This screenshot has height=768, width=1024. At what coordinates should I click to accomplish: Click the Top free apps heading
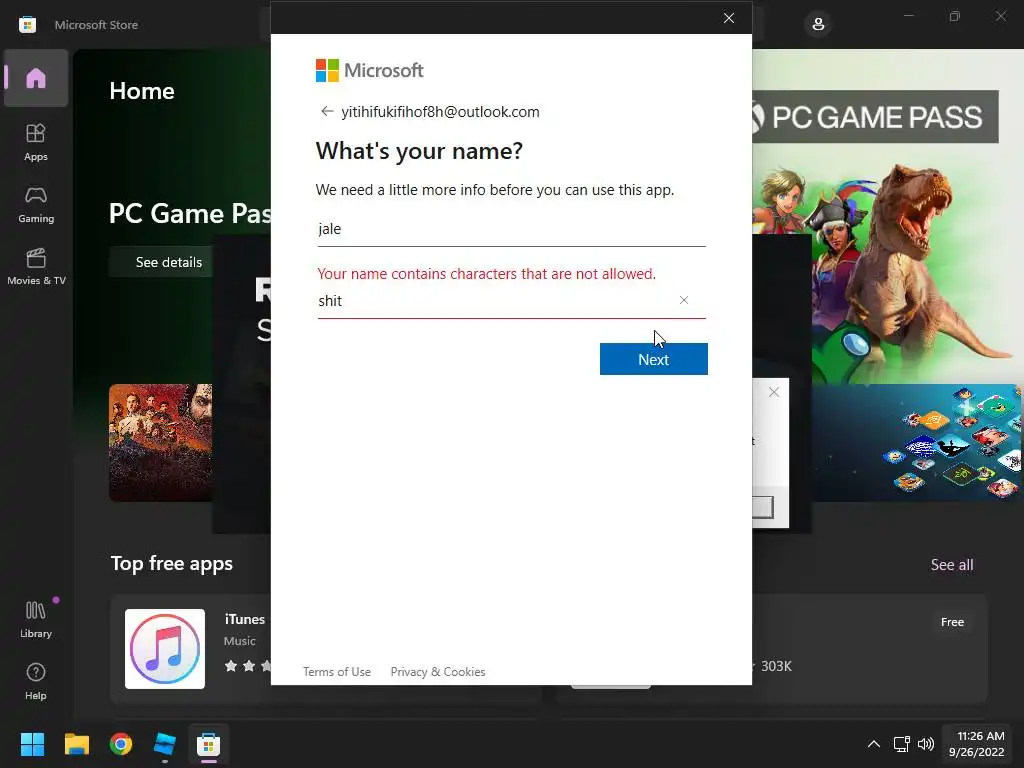click(x=172, y=563)
